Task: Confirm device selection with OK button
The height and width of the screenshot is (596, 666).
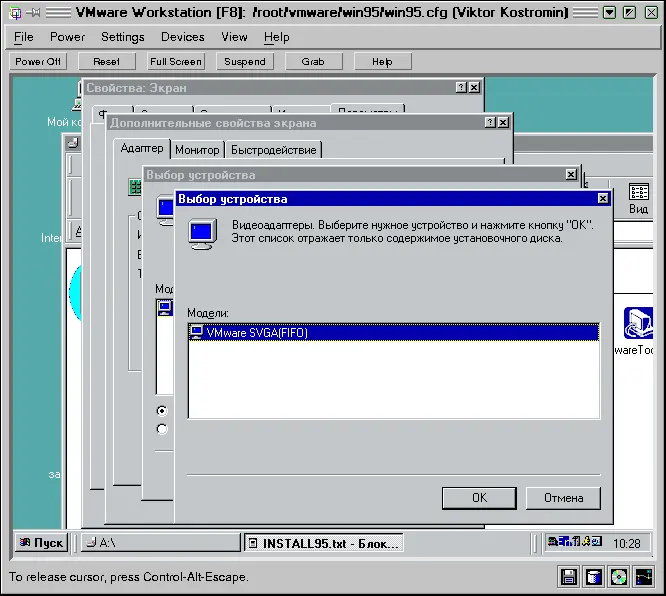Action: (x=479, y=498)
